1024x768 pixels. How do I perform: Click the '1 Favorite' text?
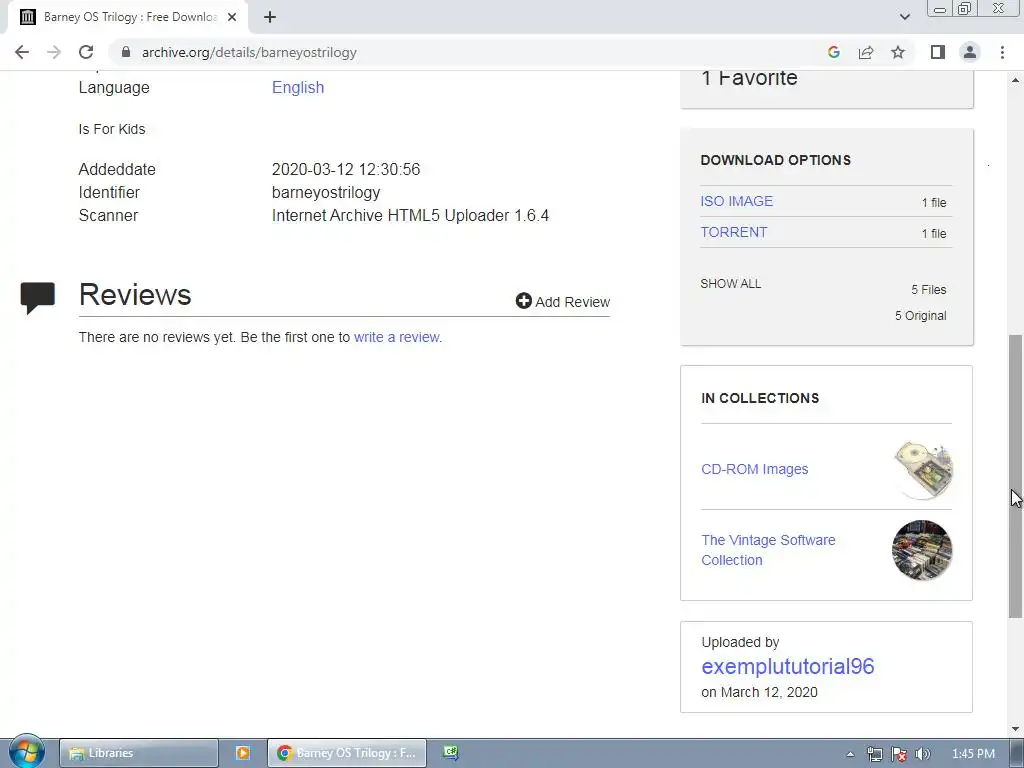click(x=749, y=78)
